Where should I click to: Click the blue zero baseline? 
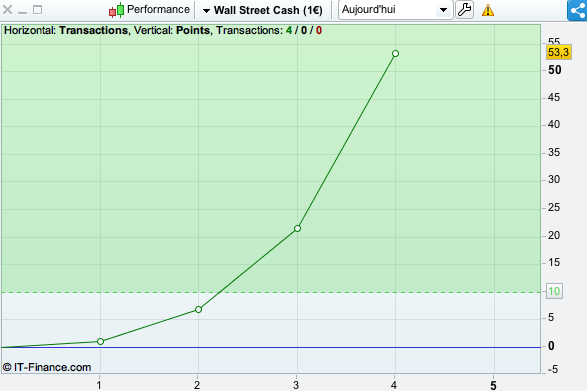(x=271, y=347)
